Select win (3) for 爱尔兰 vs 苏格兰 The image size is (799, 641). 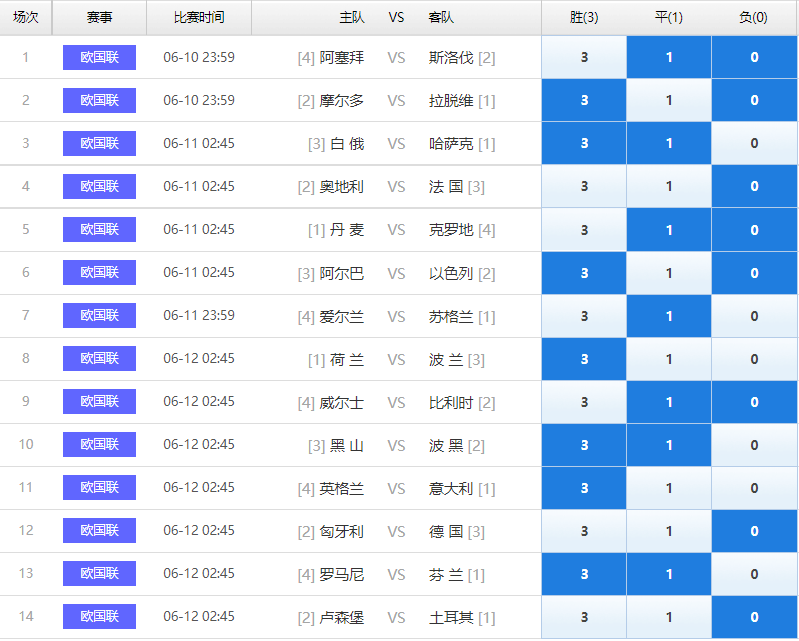[x=584, y=315]
